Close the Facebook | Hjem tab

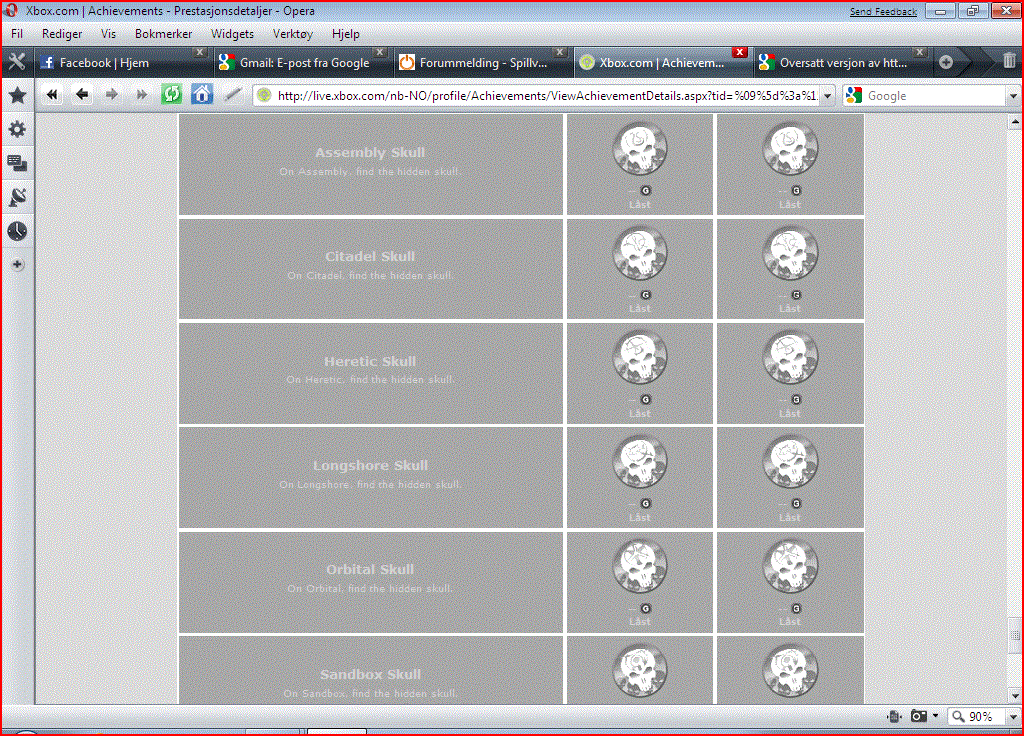pos(200,52)
